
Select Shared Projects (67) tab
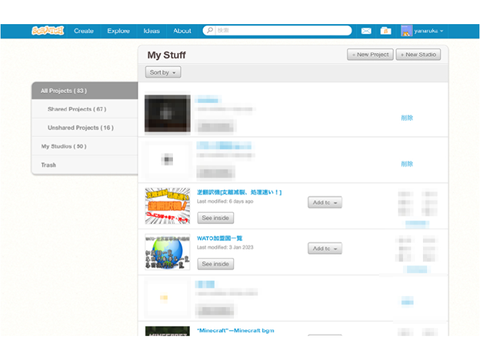tap(85, 109)
